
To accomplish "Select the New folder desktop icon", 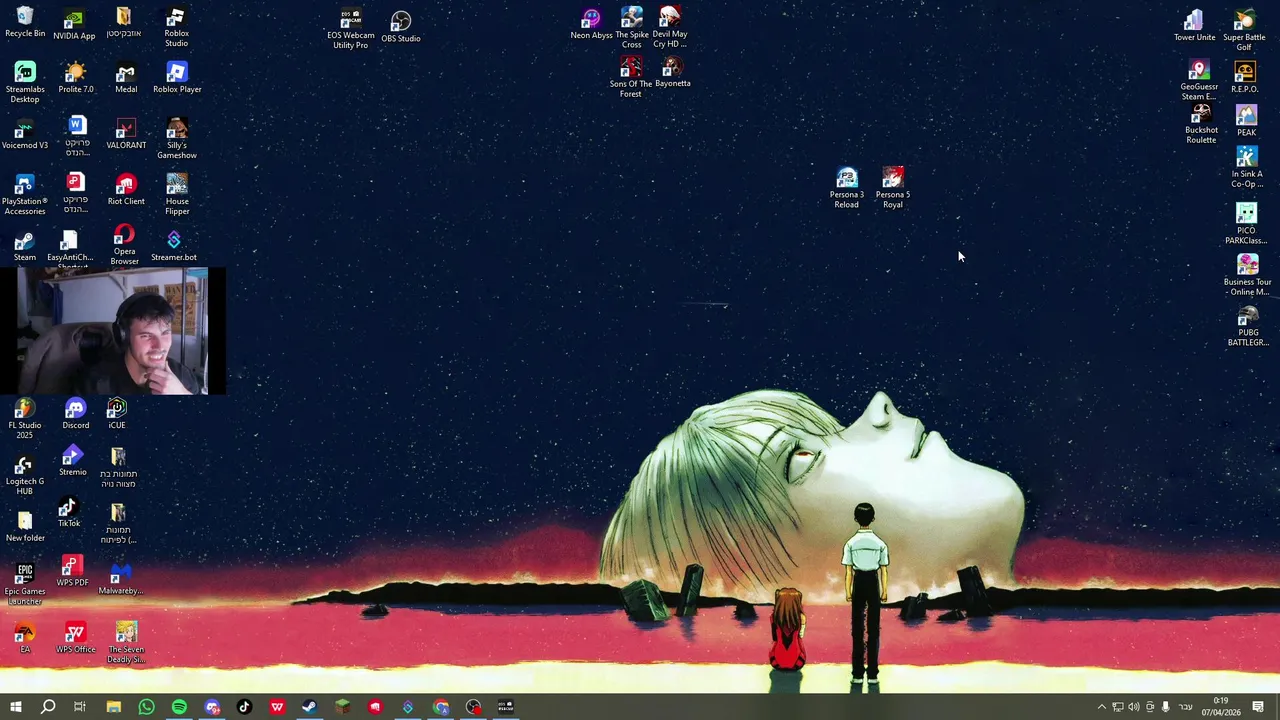I will (x=25, y=526).
